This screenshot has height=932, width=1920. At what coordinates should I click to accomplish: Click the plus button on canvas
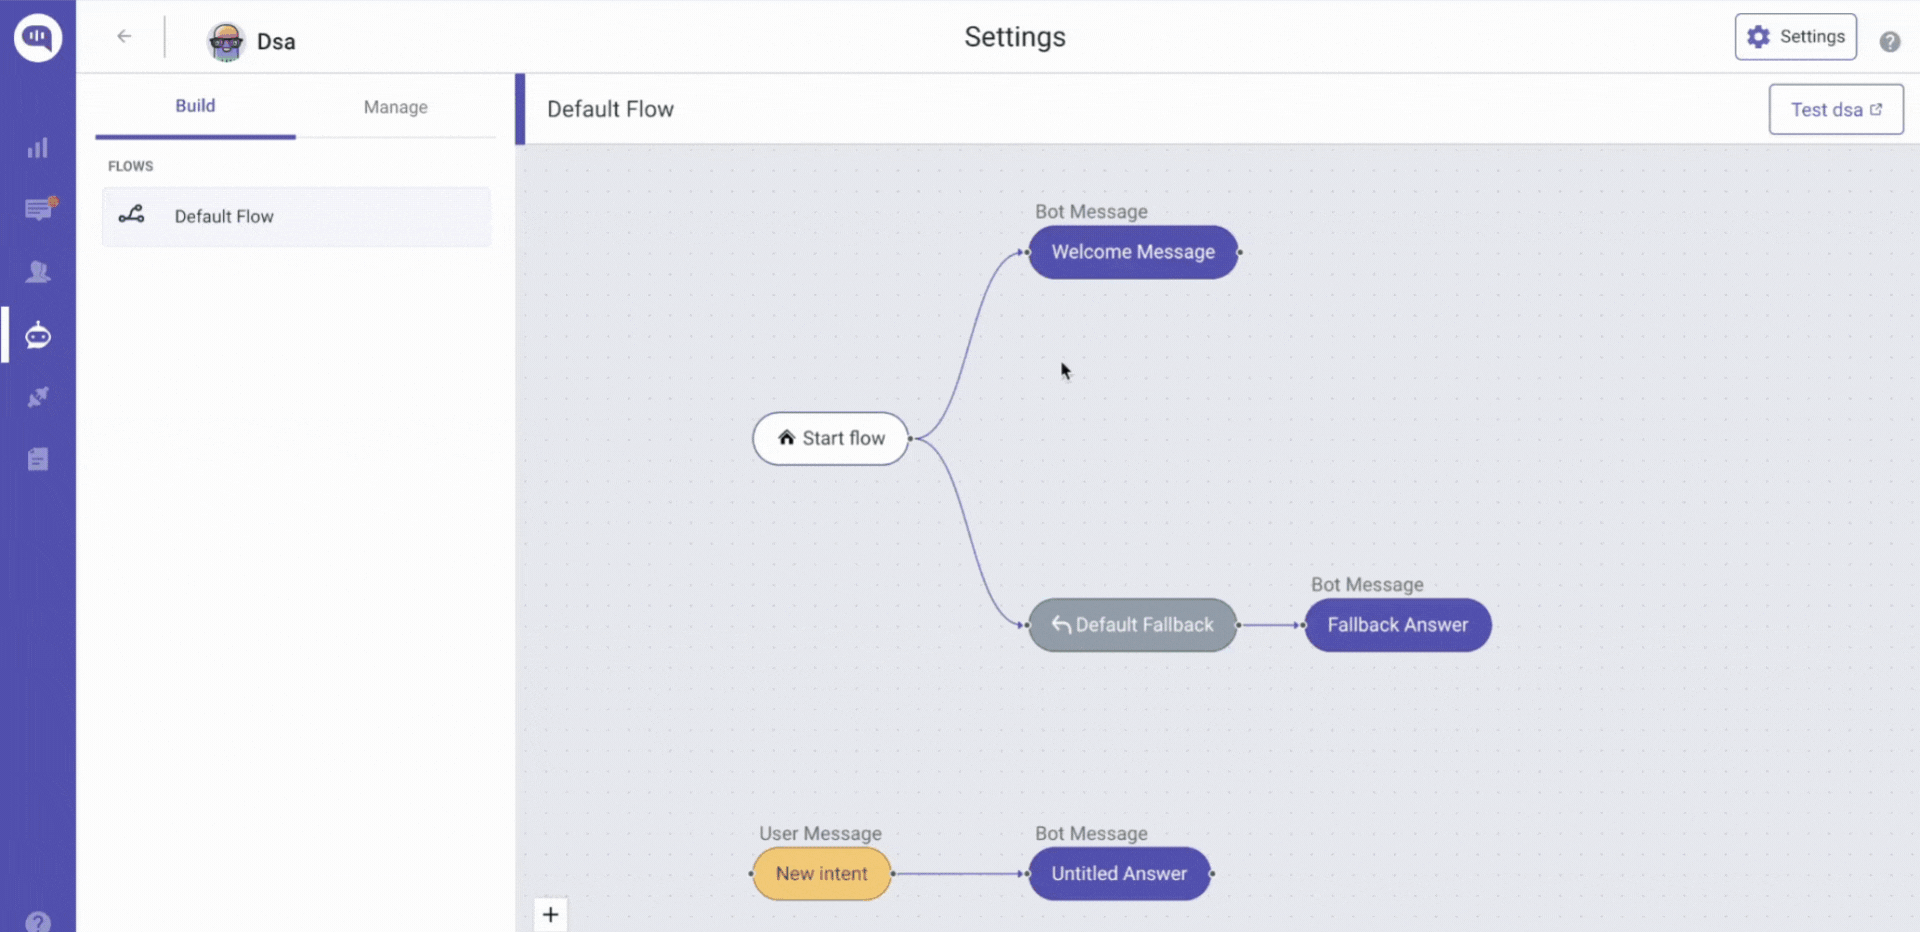click(x=550, y=914)
